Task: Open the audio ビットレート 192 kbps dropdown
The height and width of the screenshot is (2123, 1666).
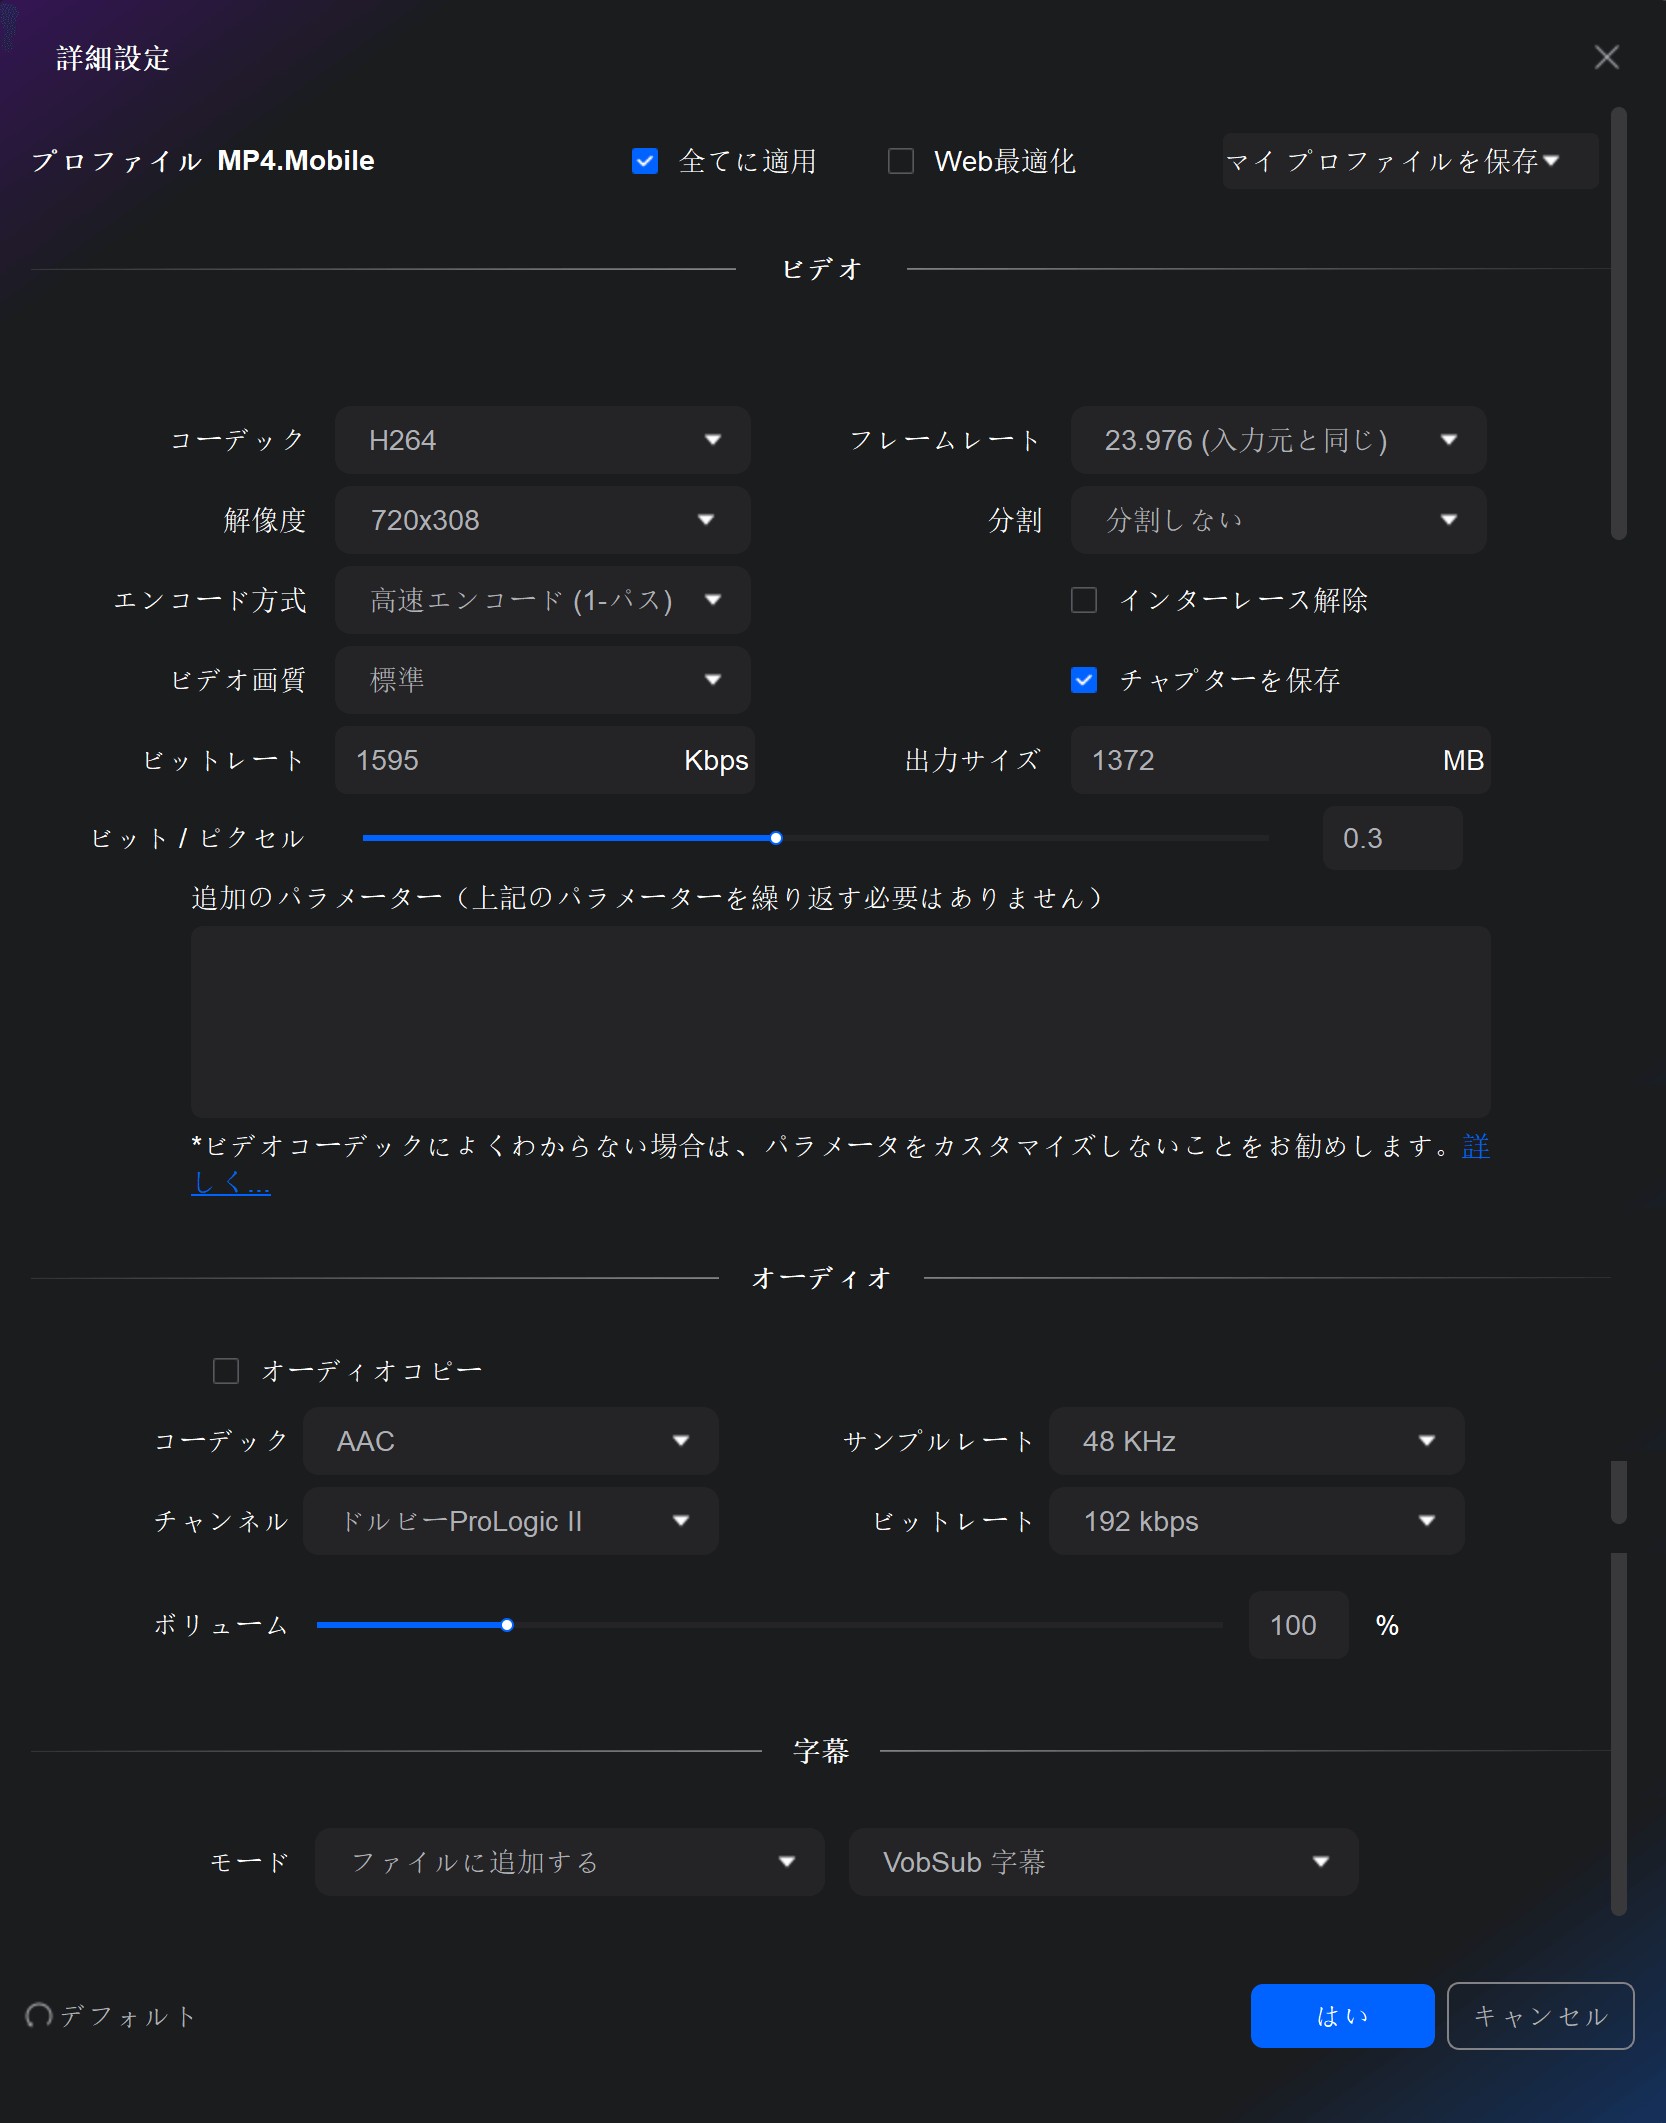Action: [x=1256, y=1521]
